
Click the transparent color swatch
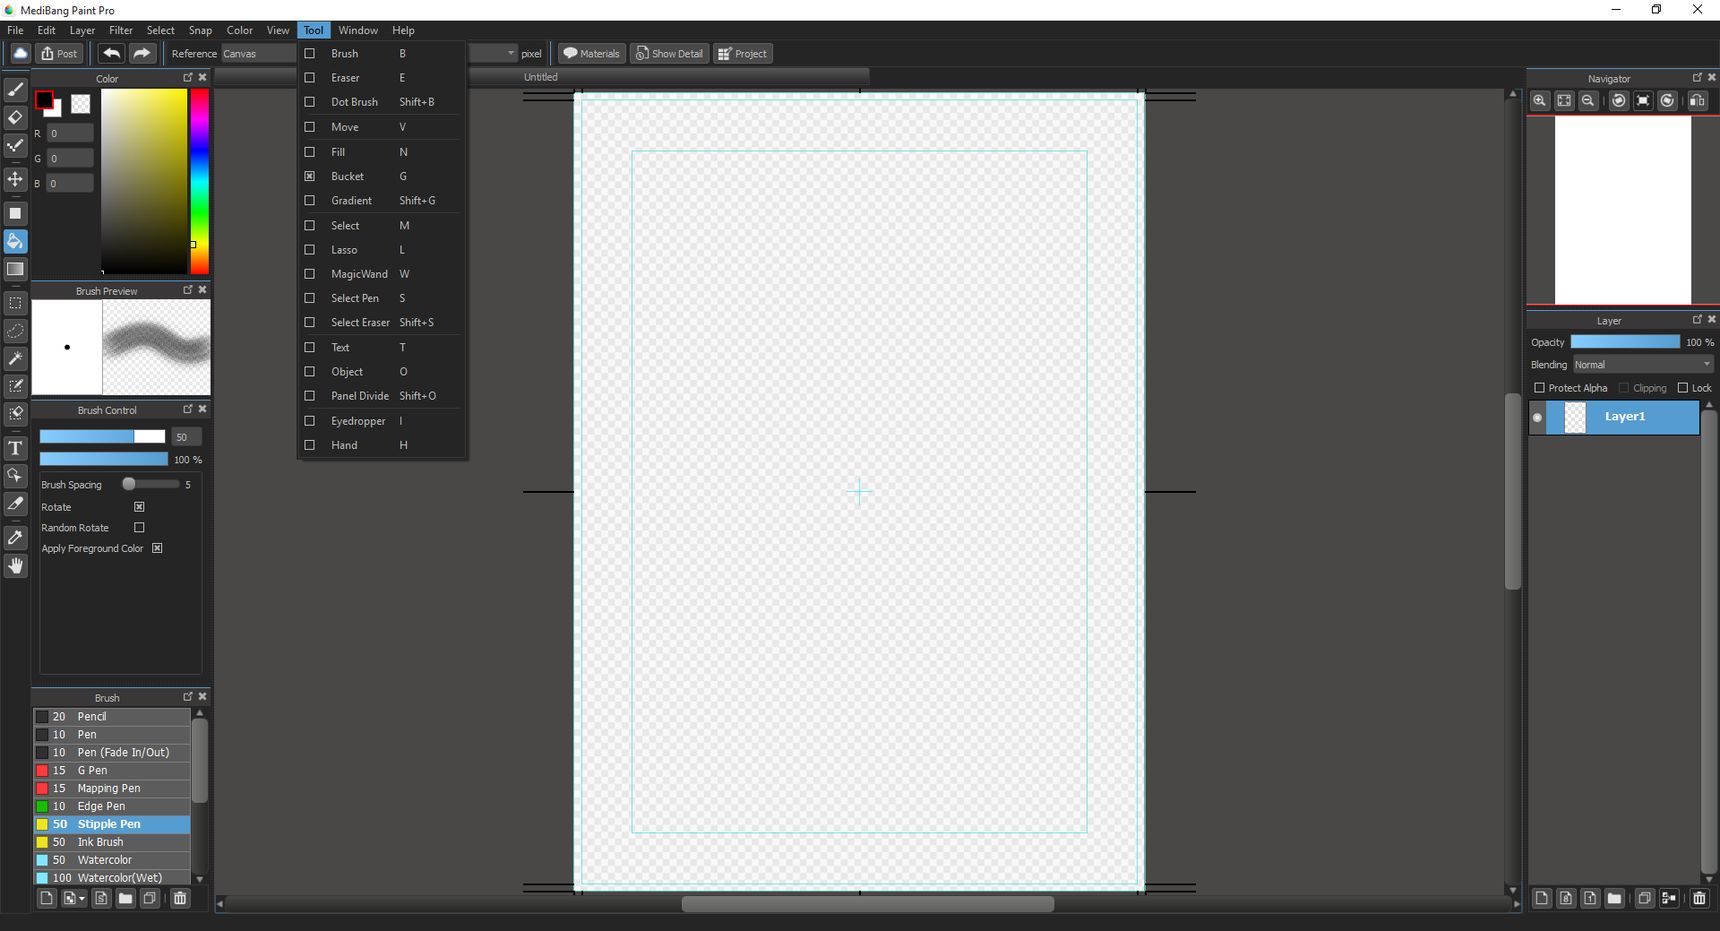tap(80, 103)
